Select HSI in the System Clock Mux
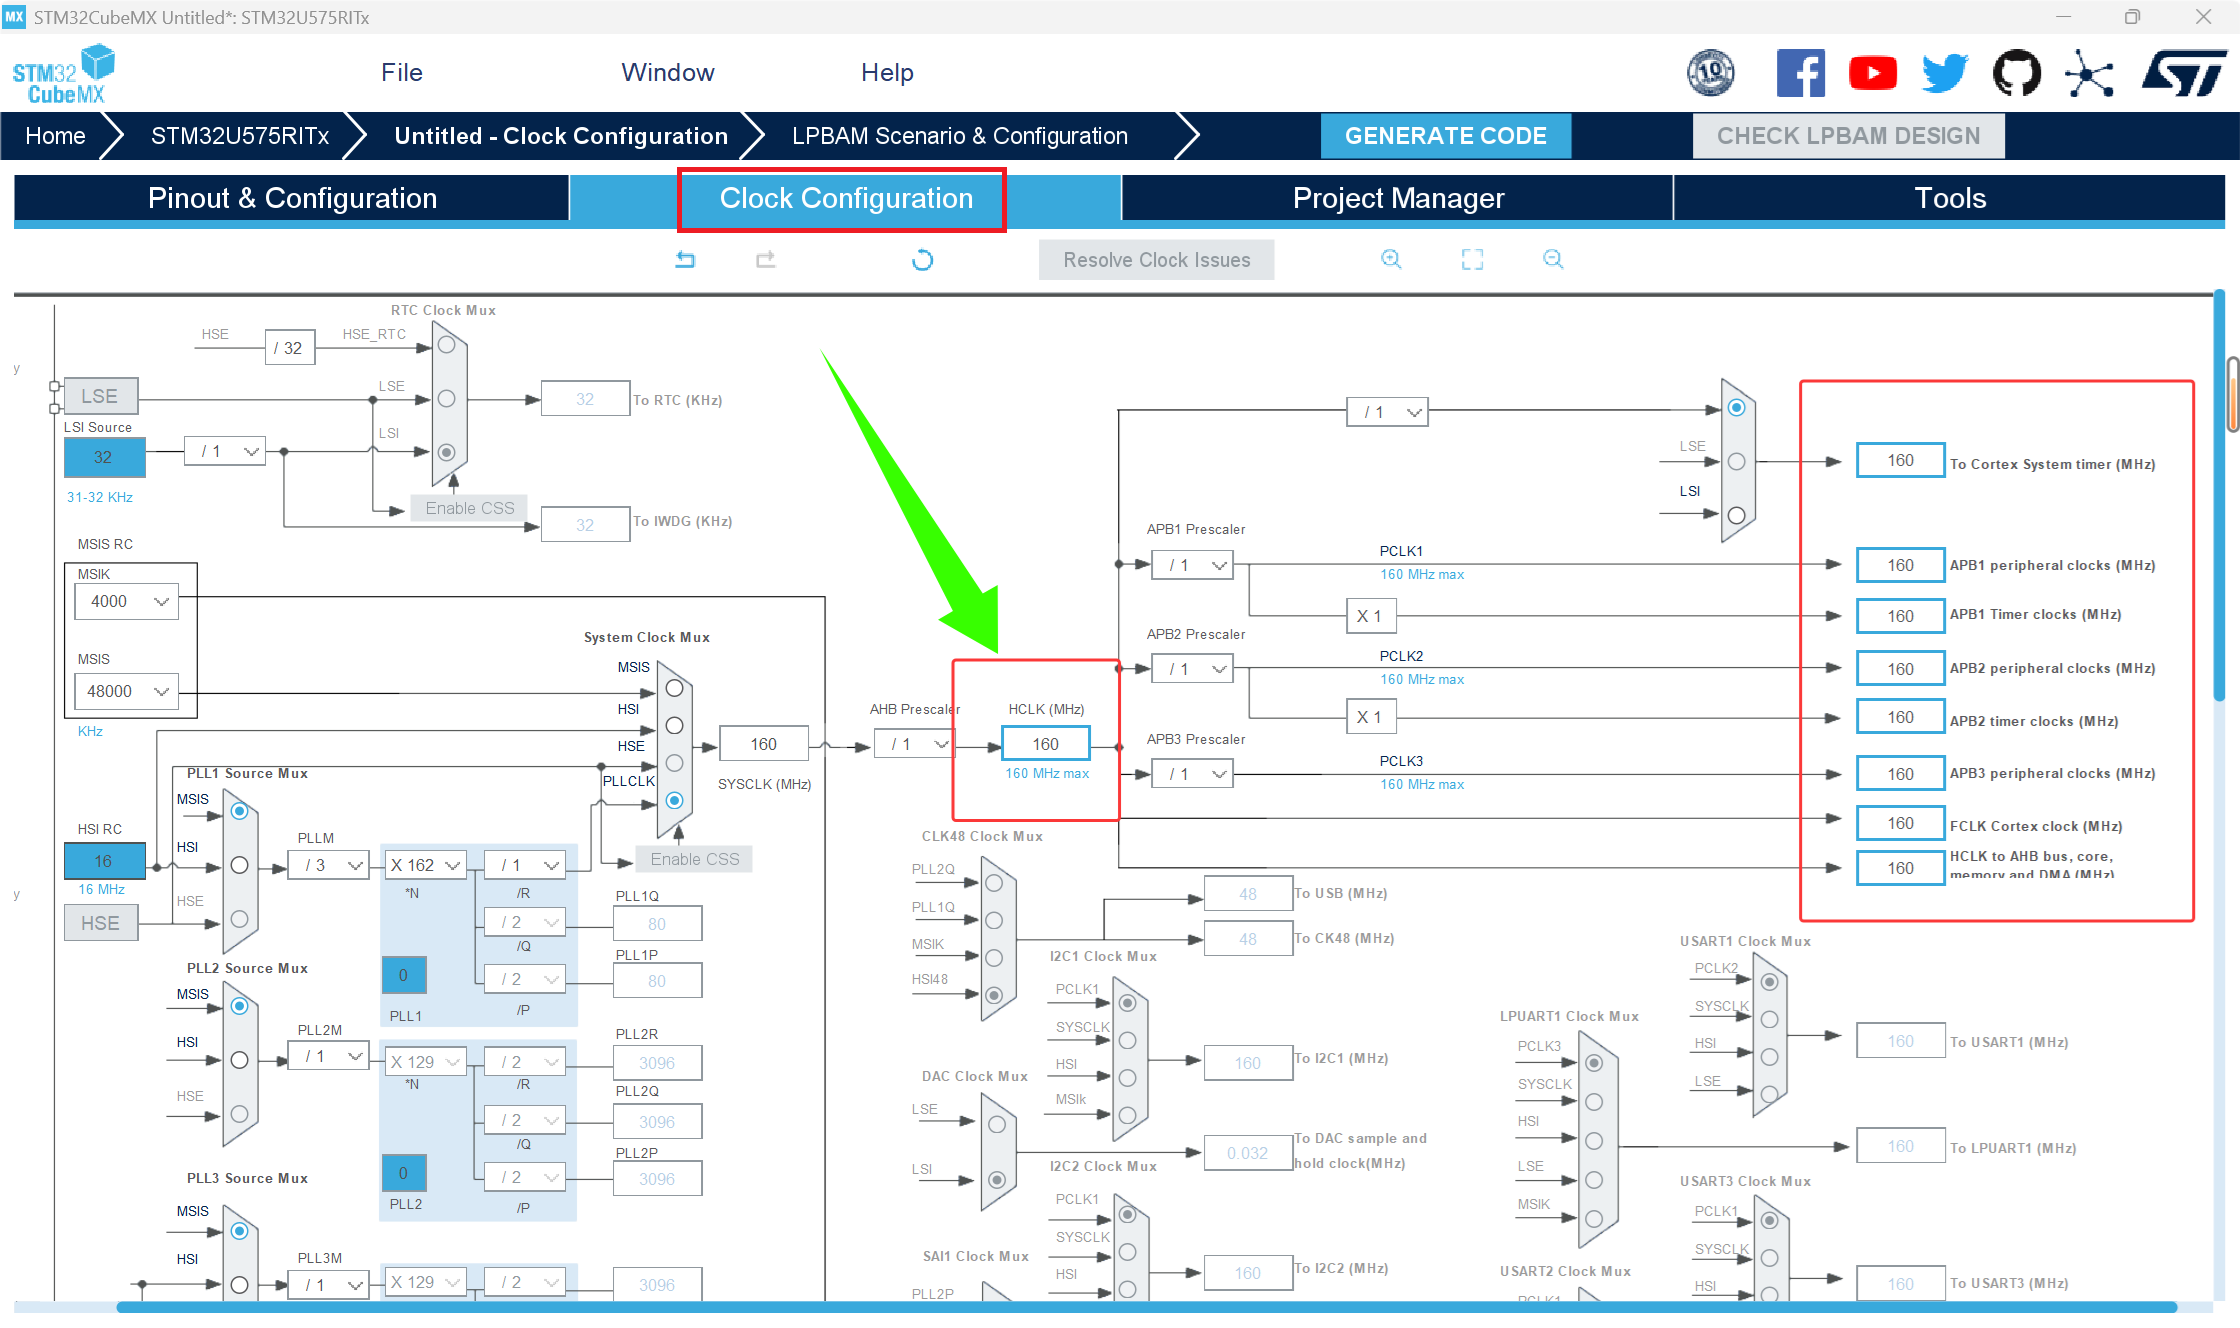 coord(675,725)
